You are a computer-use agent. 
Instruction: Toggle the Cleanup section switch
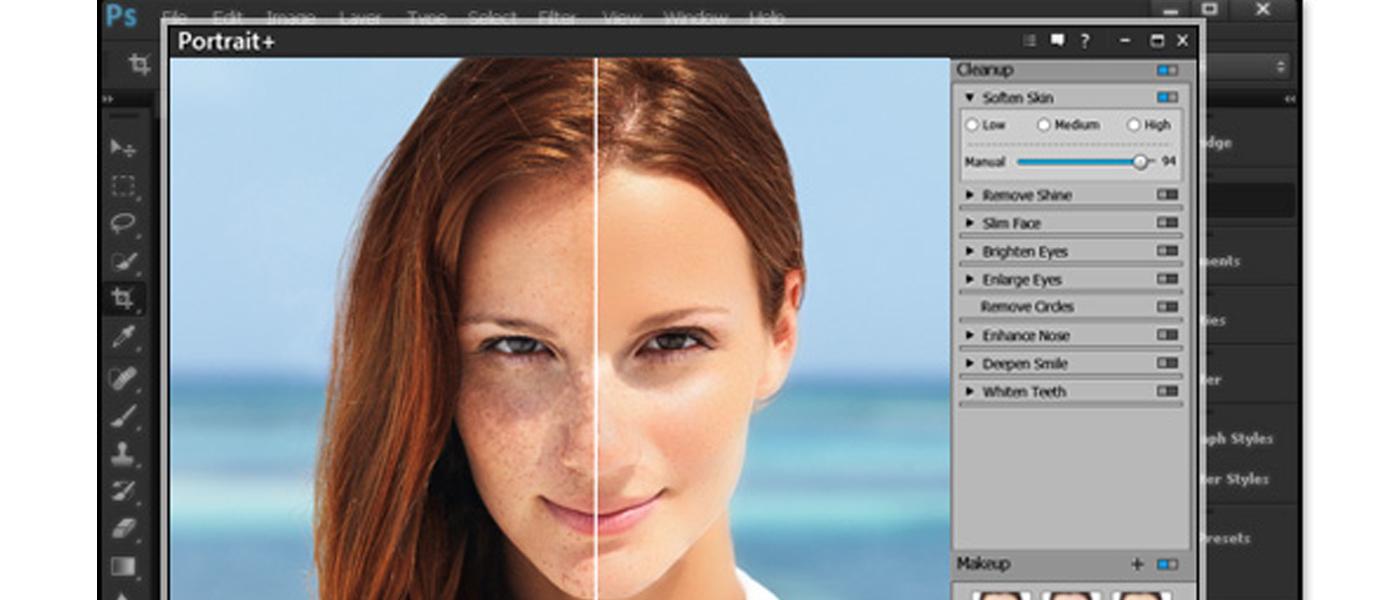point(1167,71)
